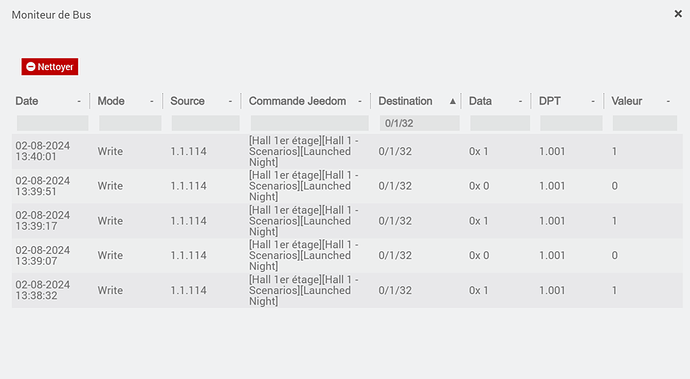Focus the Data filter field
Image resolution: width=690 pixels, height=379 pixels.
point(500,123)
